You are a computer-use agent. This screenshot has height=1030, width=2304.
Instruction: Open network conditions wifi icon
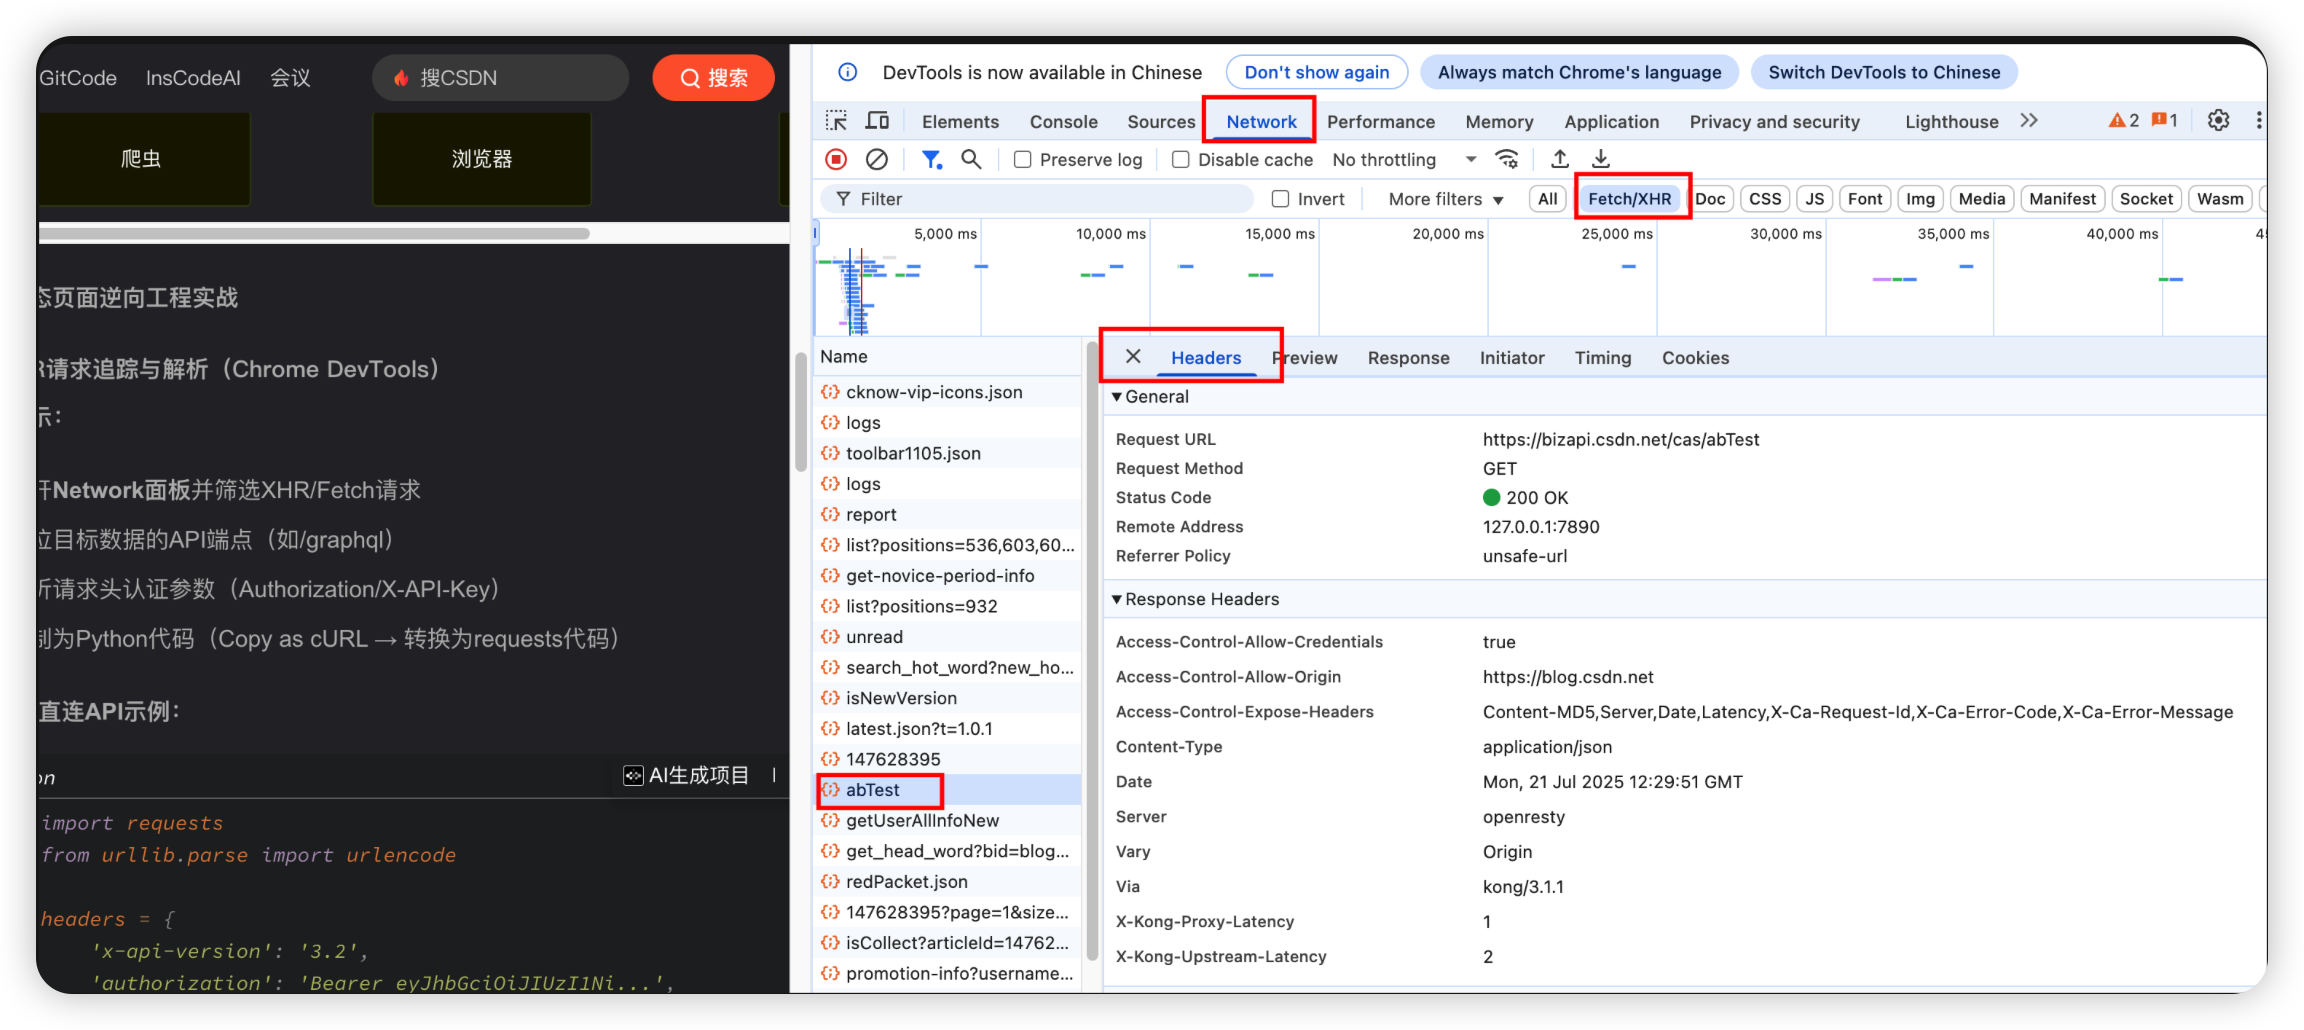coord(1507,159)
